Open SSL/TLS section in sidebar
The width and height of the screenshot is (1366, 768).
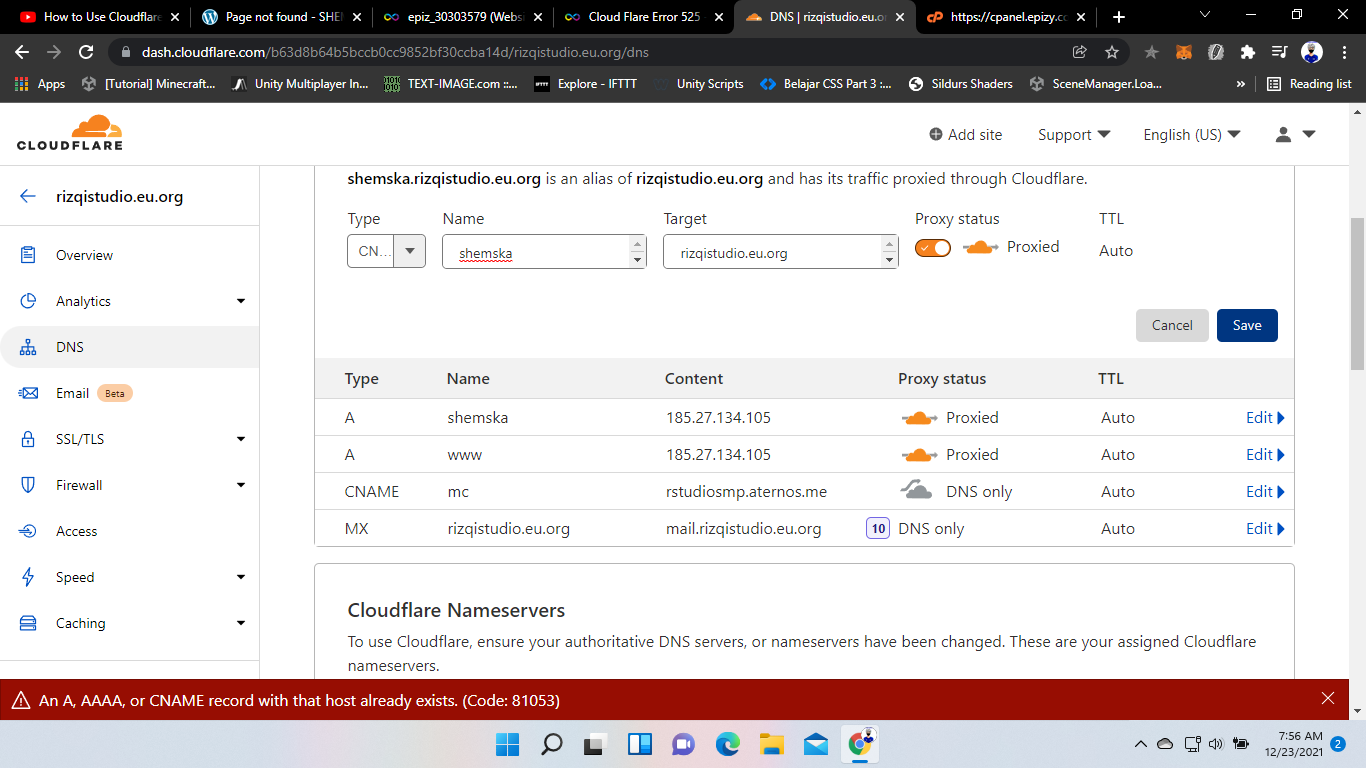tap(80, 439)
